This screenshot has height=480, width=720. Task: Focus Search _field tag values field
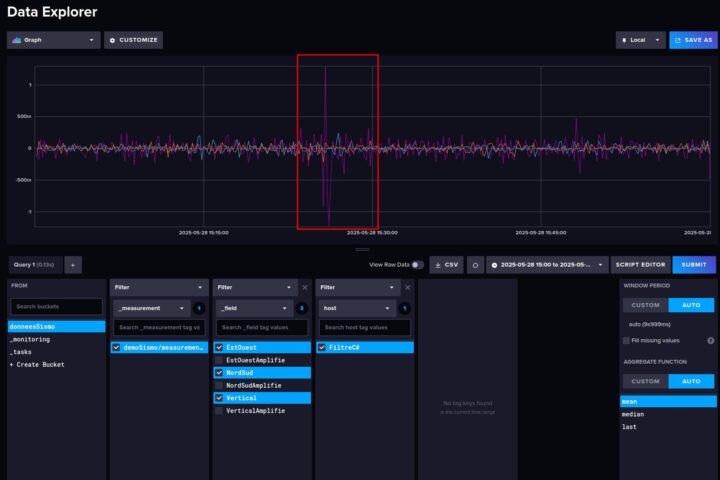262,328
